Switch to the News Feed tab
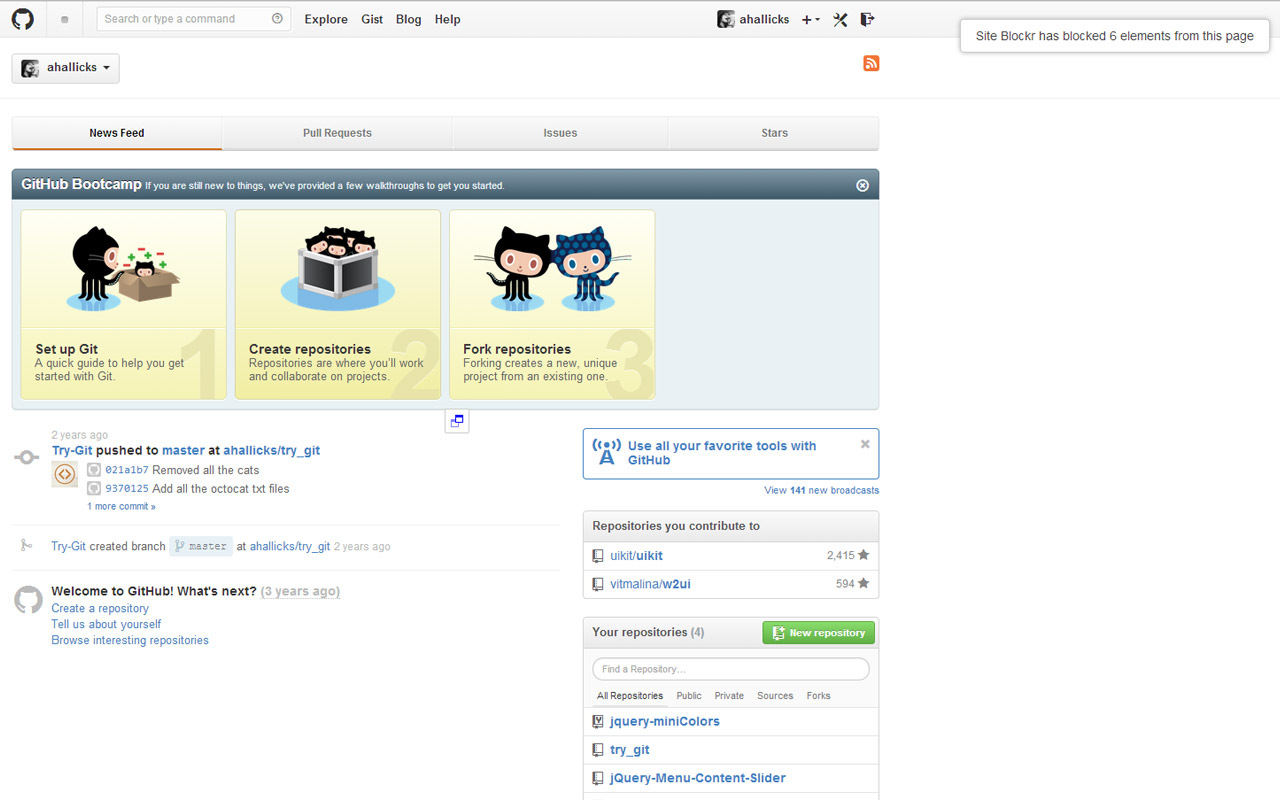The width and height of the screenshot is (1280, 800). tap(117, 133)
